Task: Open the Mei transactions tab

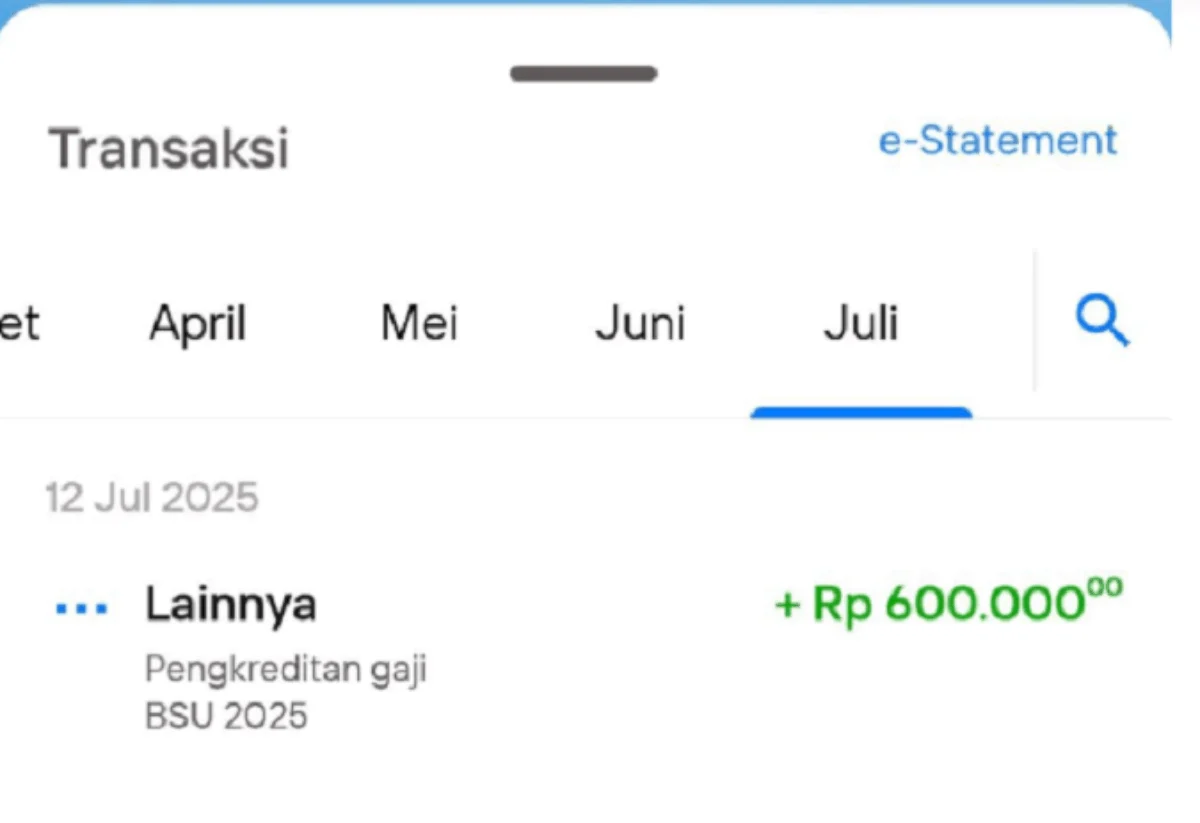Action: click(419, 321)
